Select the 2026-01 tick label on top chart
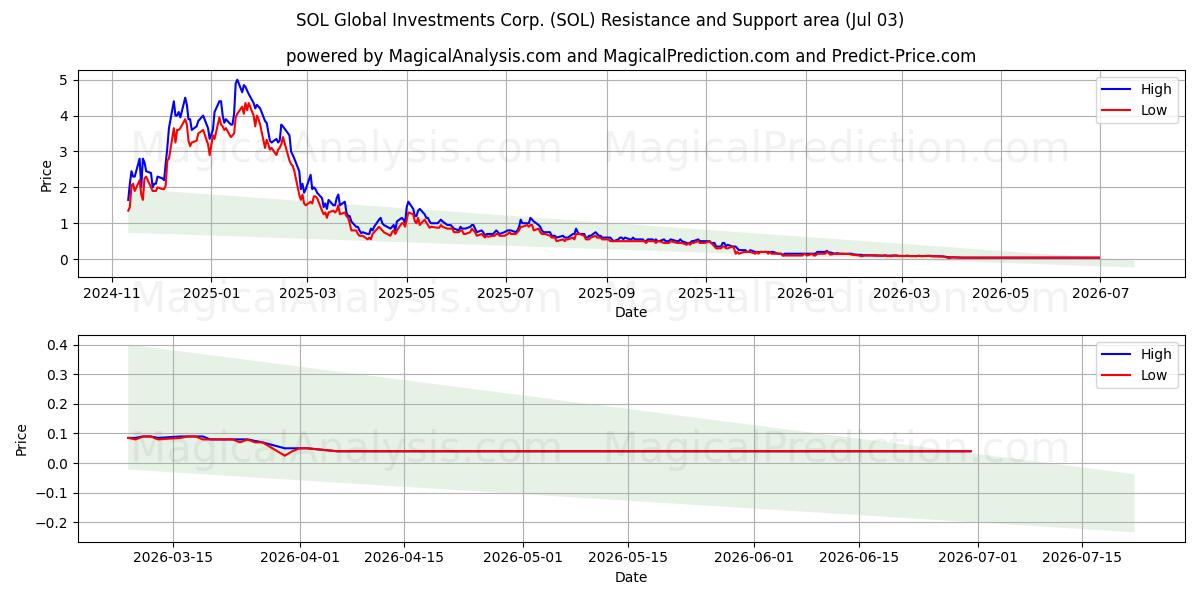The image size is (1200, 600). [x=806, y=294]
